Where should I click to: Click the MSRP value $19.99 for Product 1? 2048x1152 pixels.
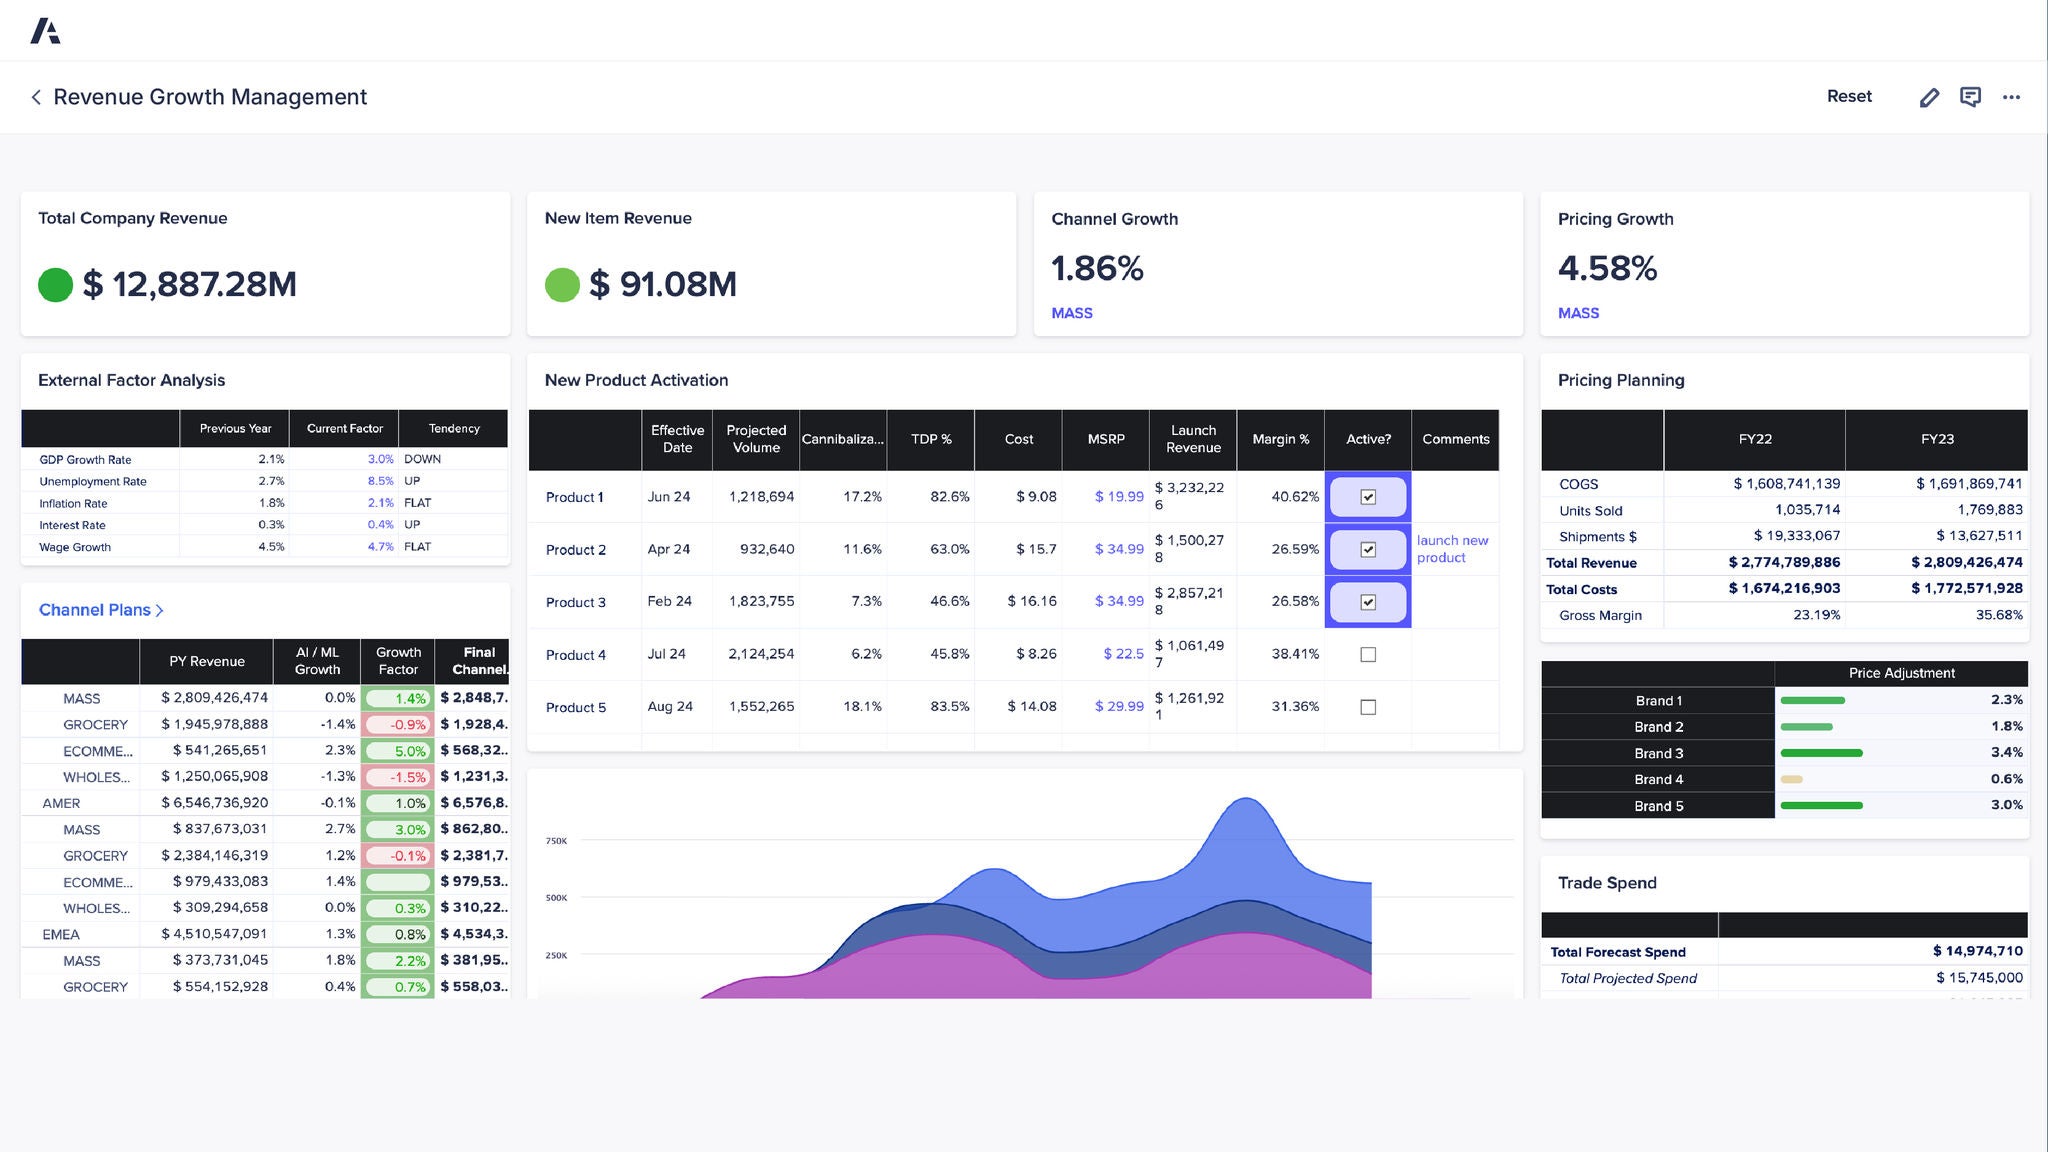click(1118, 496)
